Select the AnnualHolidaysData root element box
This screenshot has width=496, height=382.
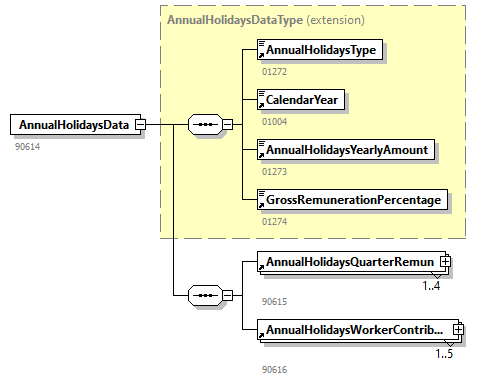pos(75,125)
